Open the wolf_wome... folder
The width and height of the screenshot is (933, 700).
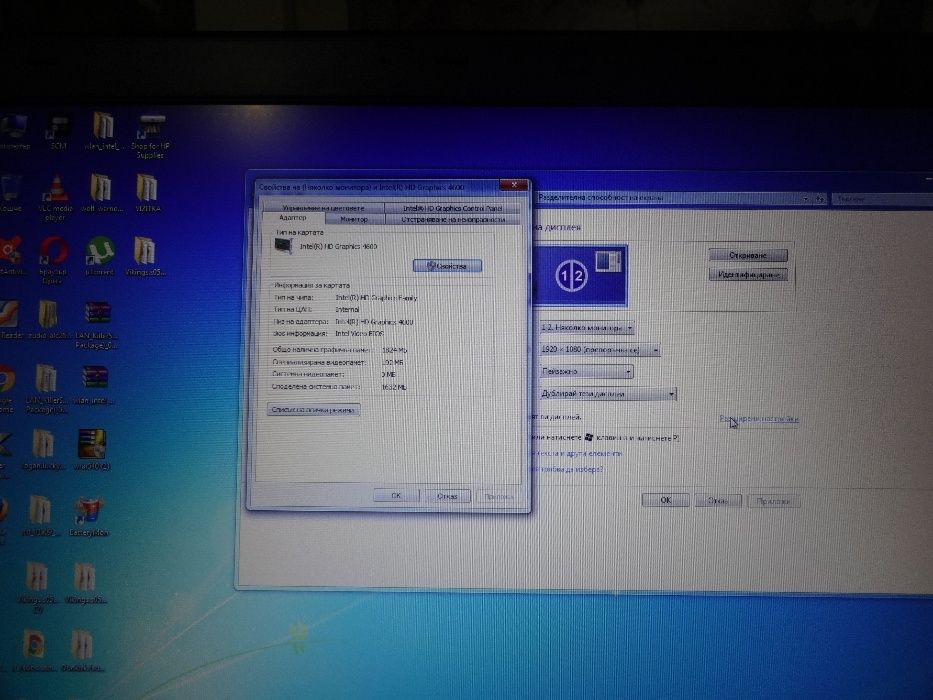coord(101,192)
